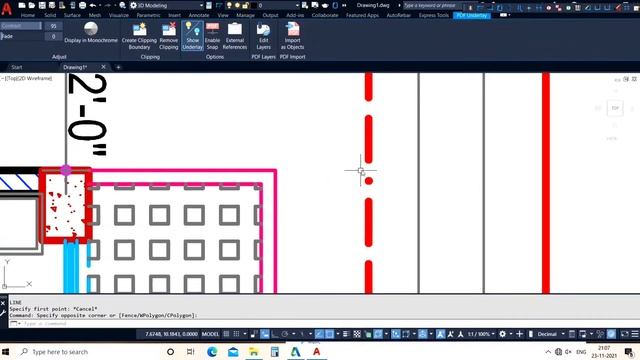The image size is (640, 360).
Task: Open the notification center icon
Action: click(629, 351)
